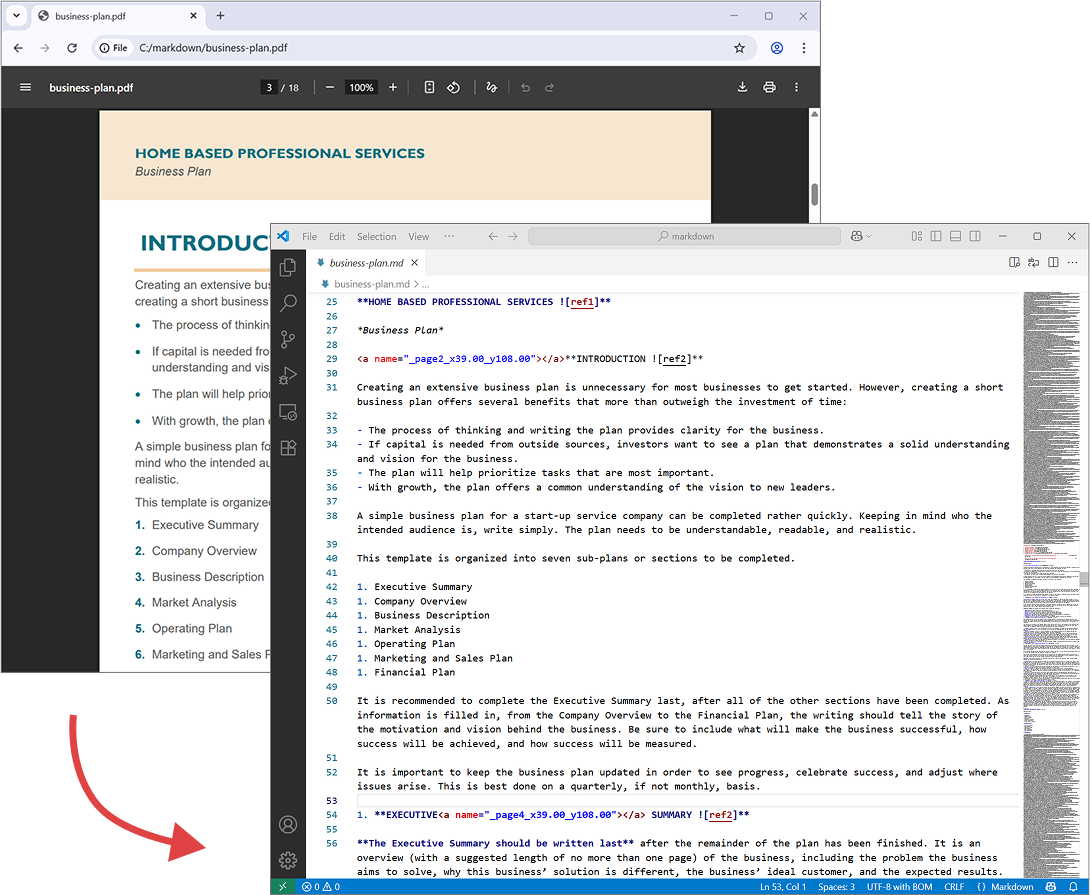Select the Source Control icon

[288, 339]
